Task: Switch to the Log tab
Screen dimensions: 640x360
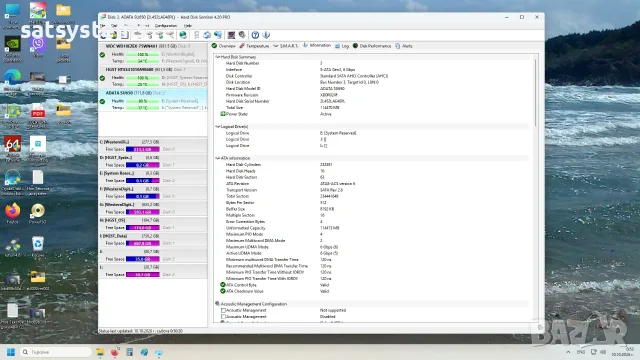Action: click(342, 46)
